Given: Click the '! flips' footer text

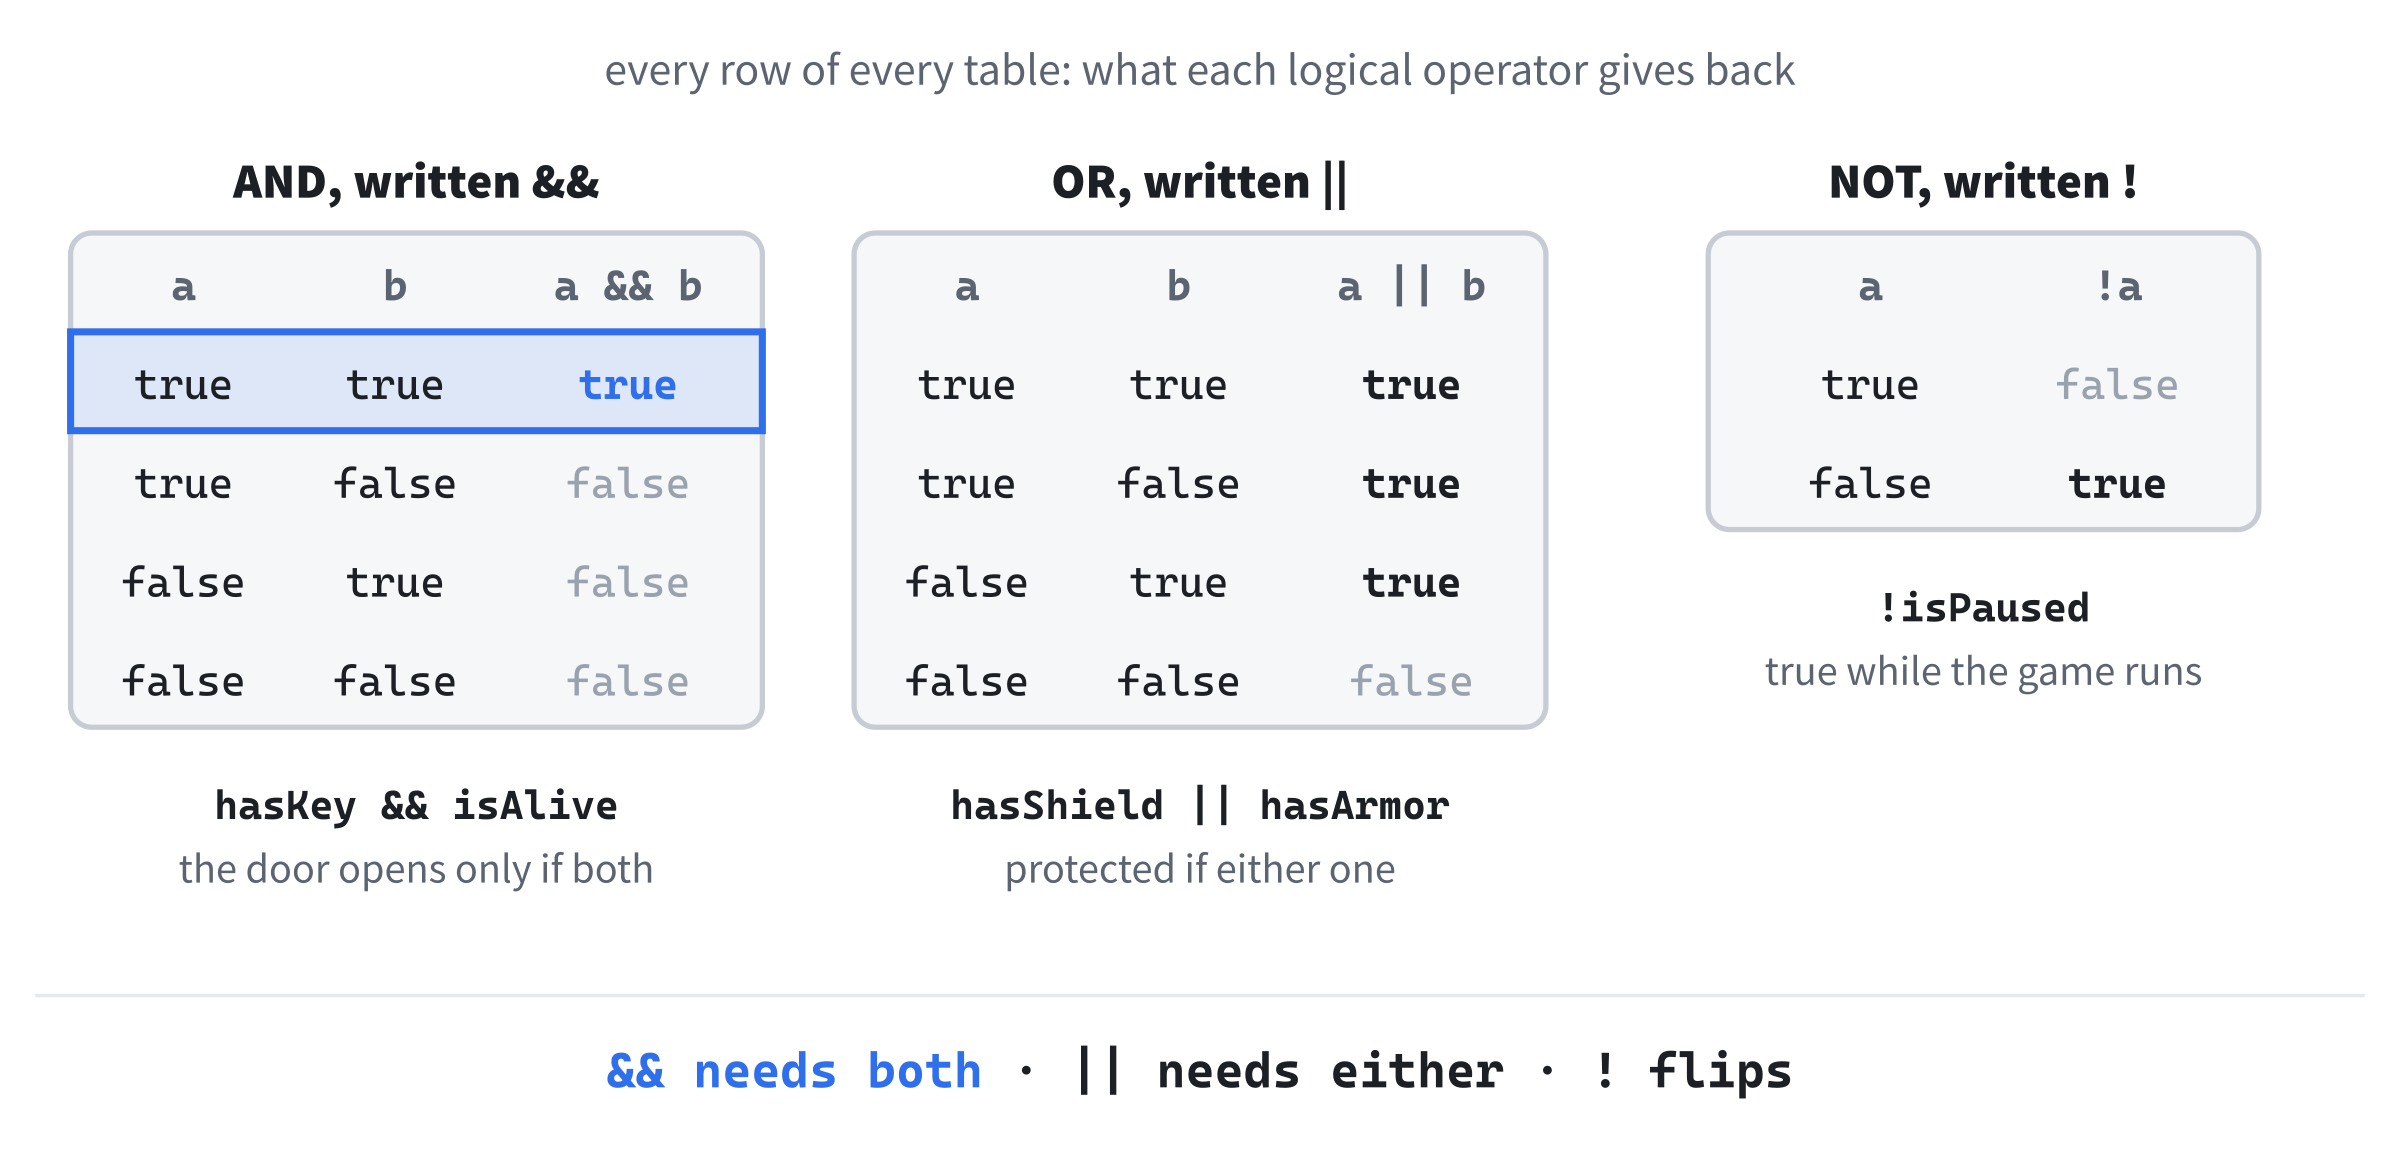Looking at the screenshot, I should click(1693, 1072).
